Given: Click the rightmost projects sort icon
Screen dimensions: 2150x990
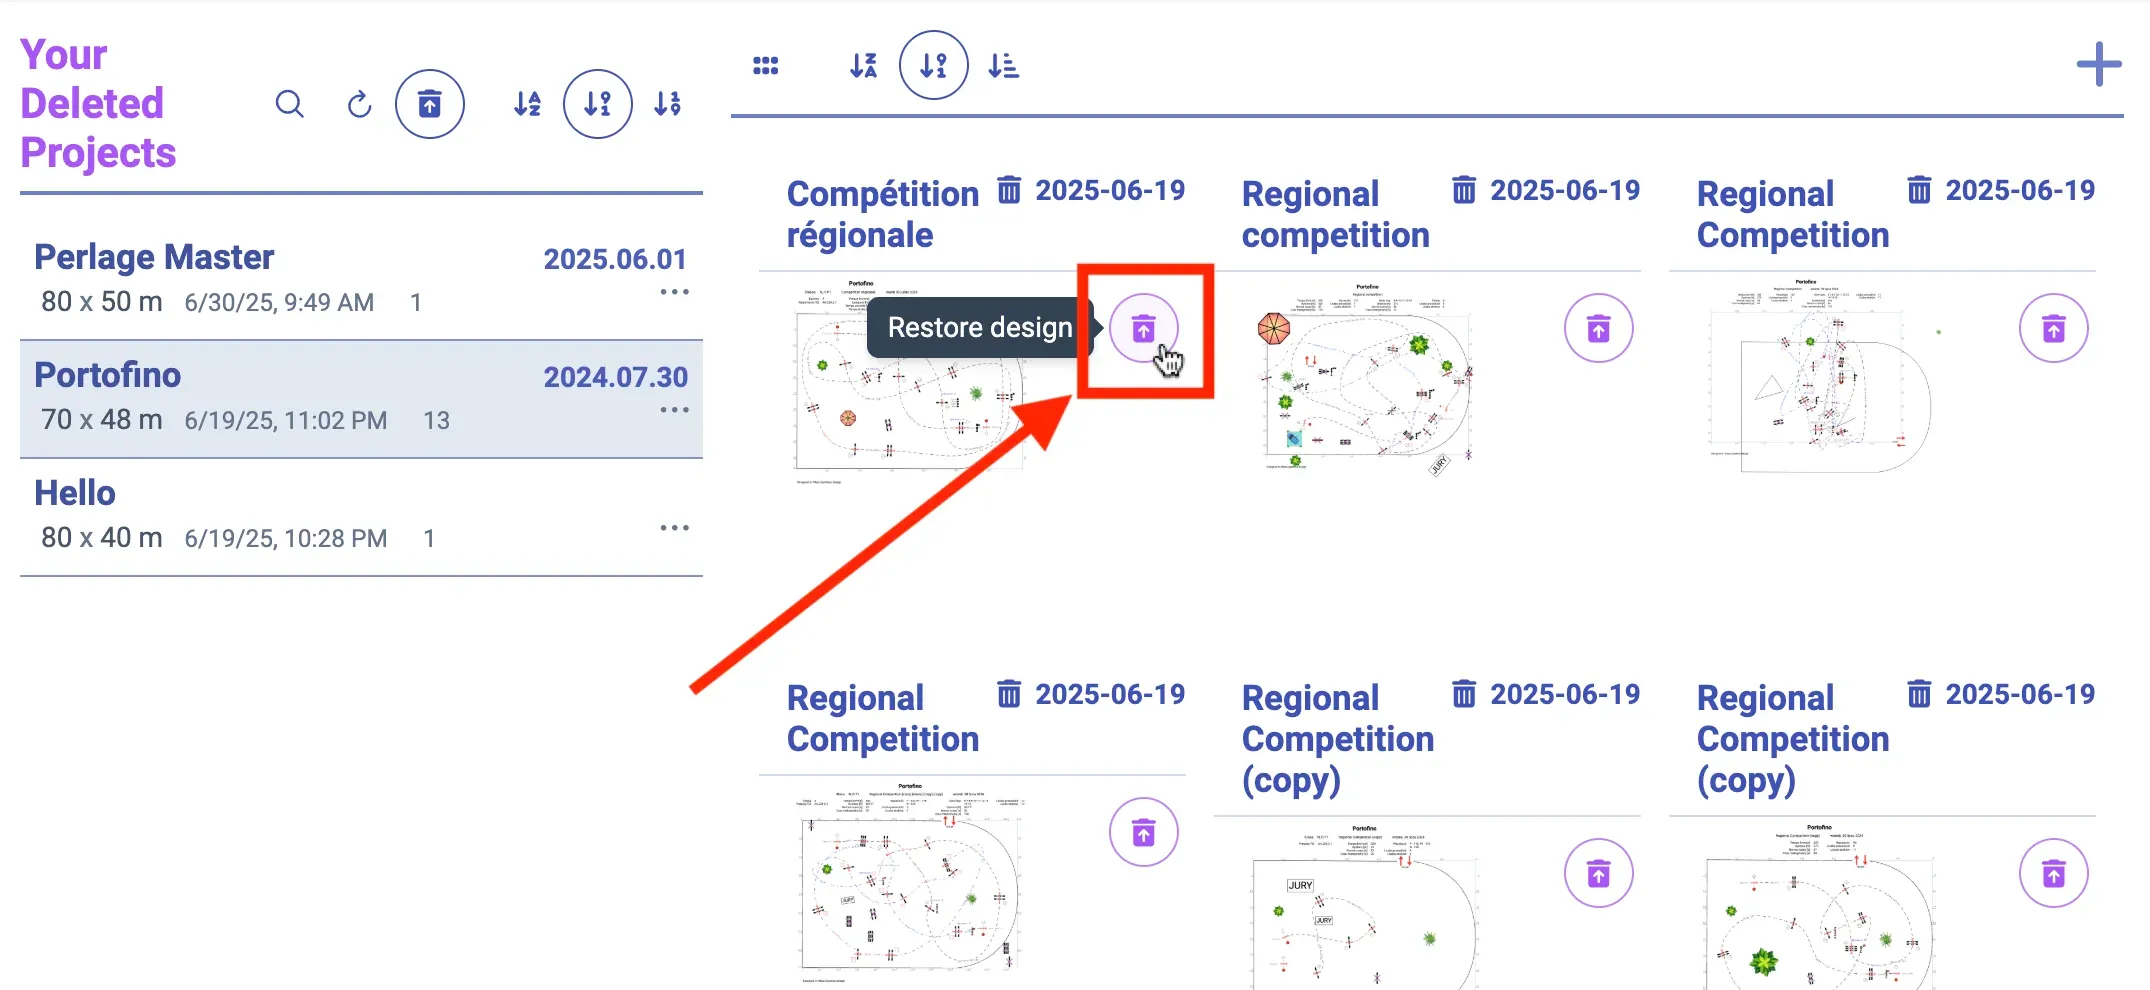Looking at the screenshot, I should 667,104.
